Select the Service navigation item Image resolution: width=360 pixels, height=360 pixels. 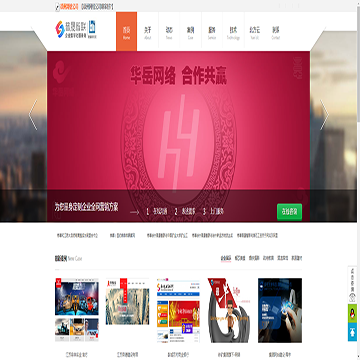(212, 32)
